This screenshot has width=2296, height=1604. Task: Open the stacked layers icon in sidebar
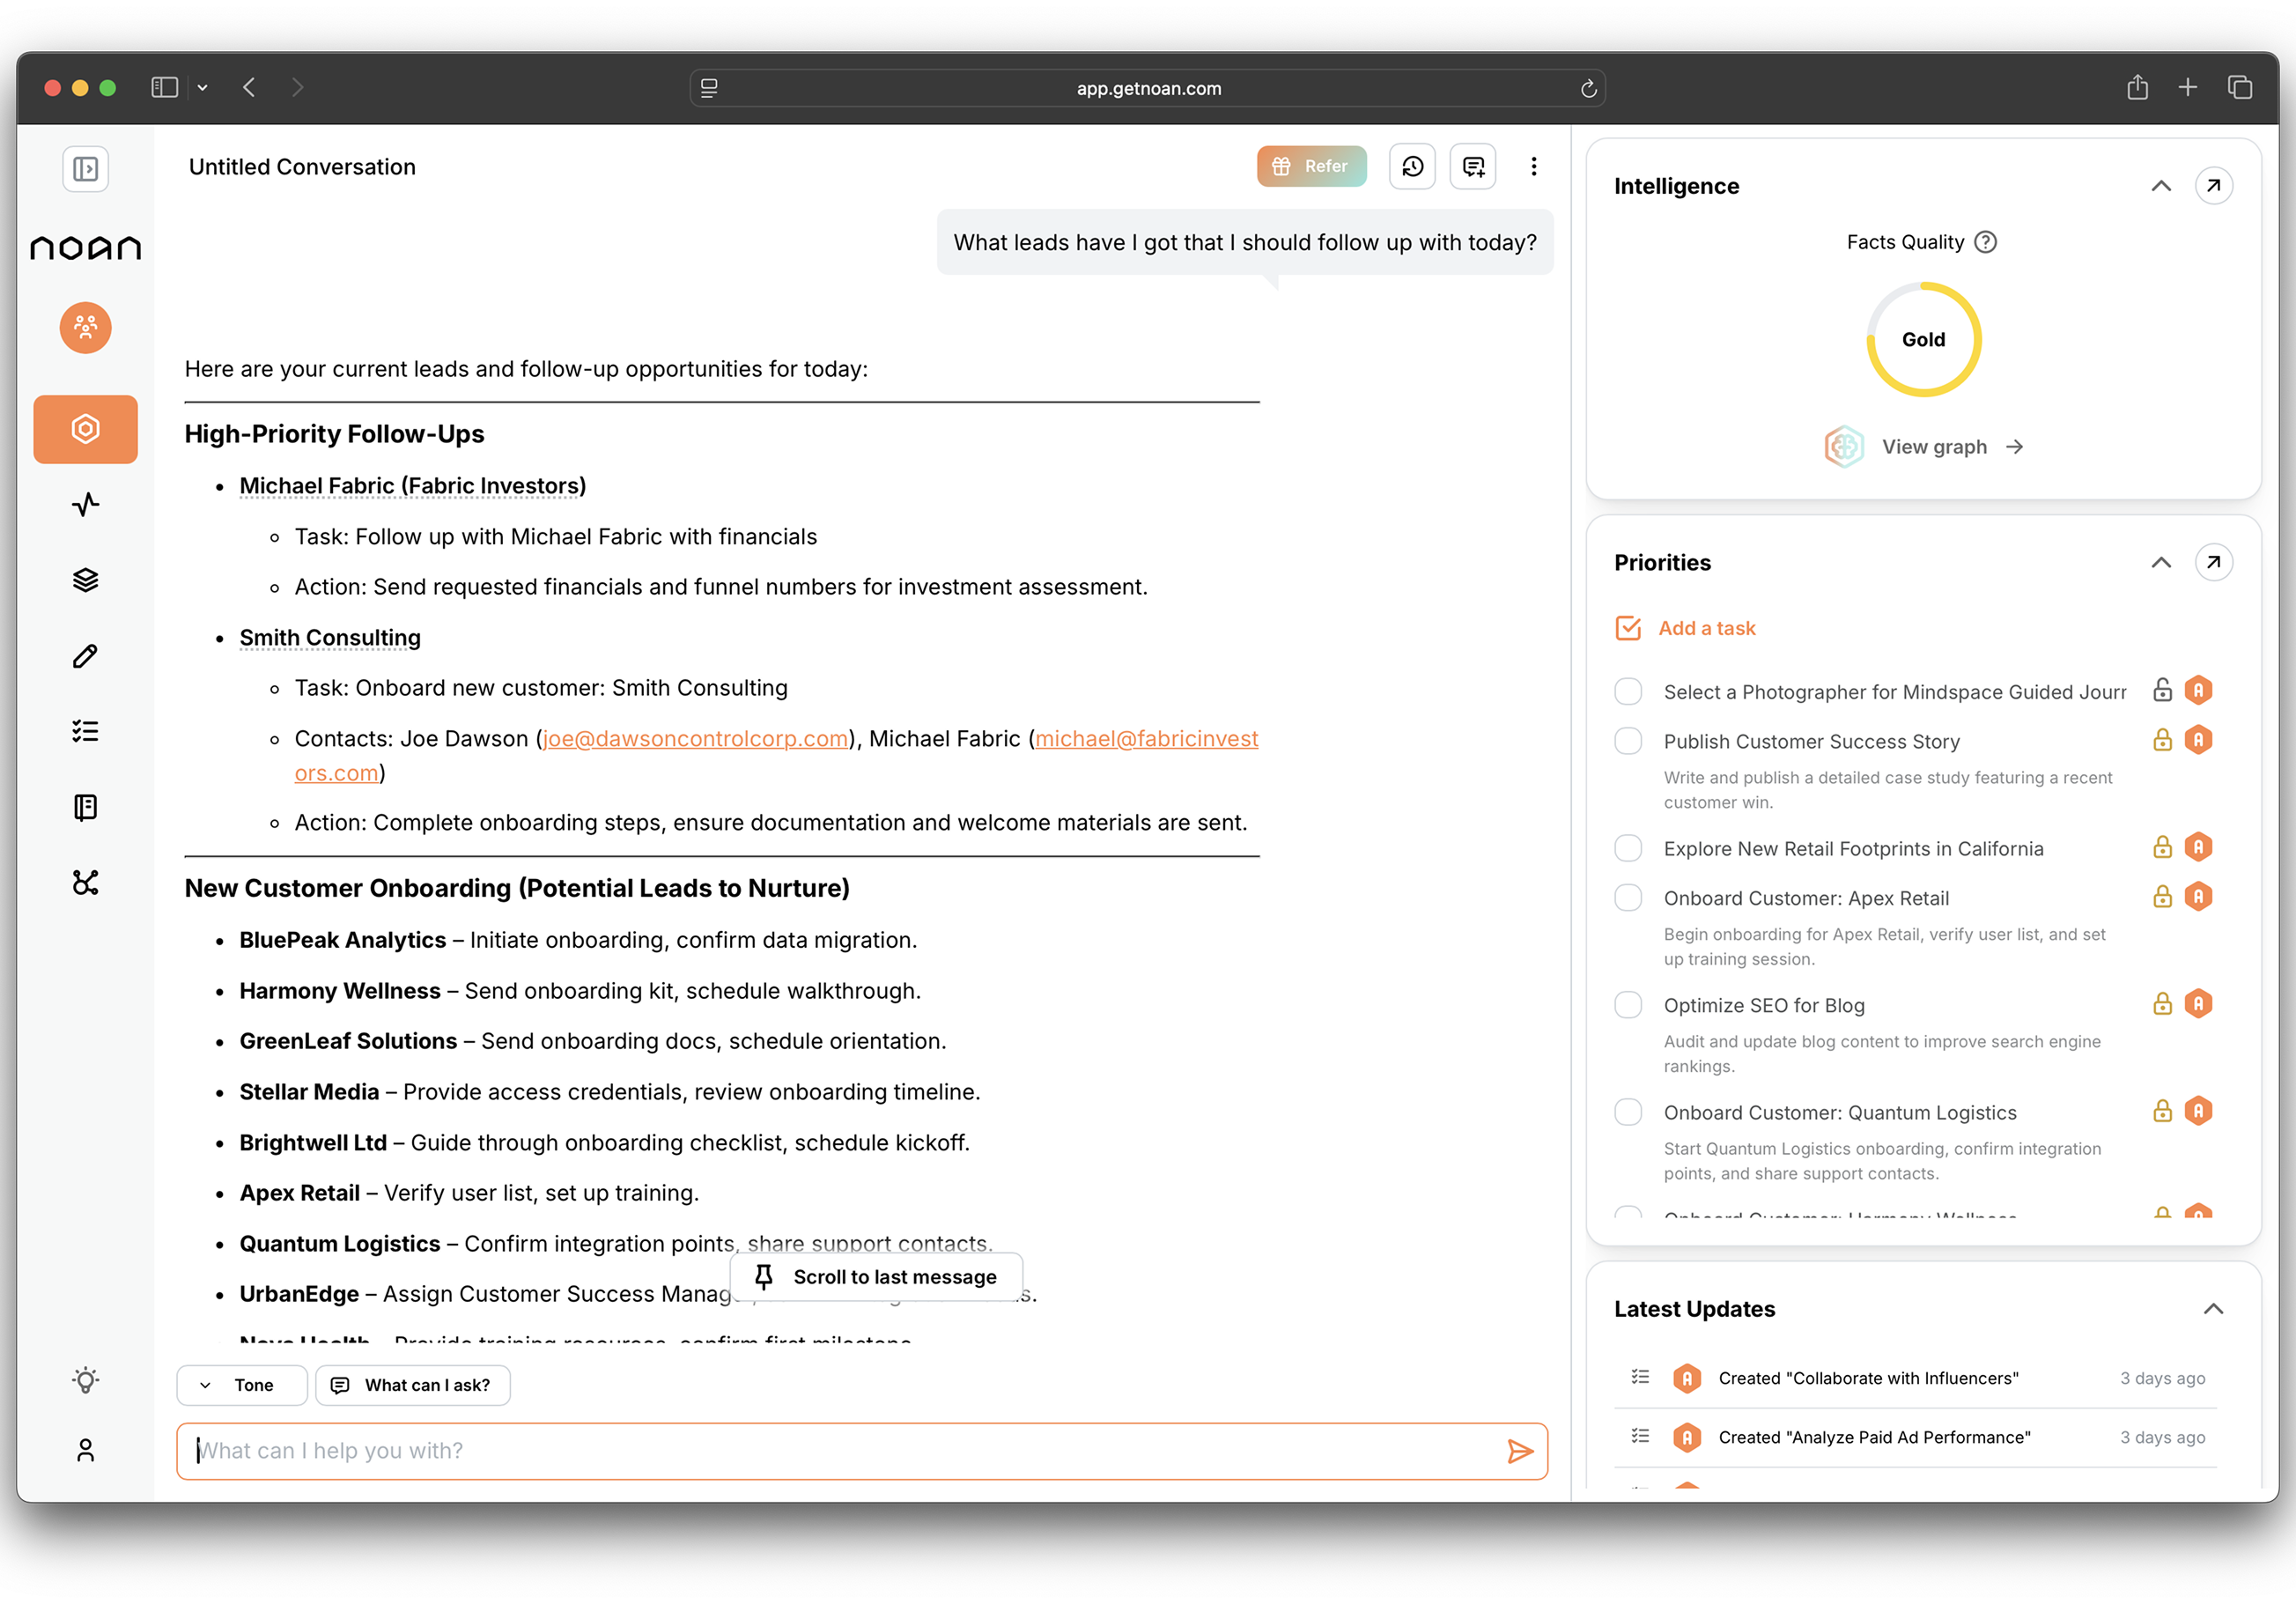tap(86, 580)
